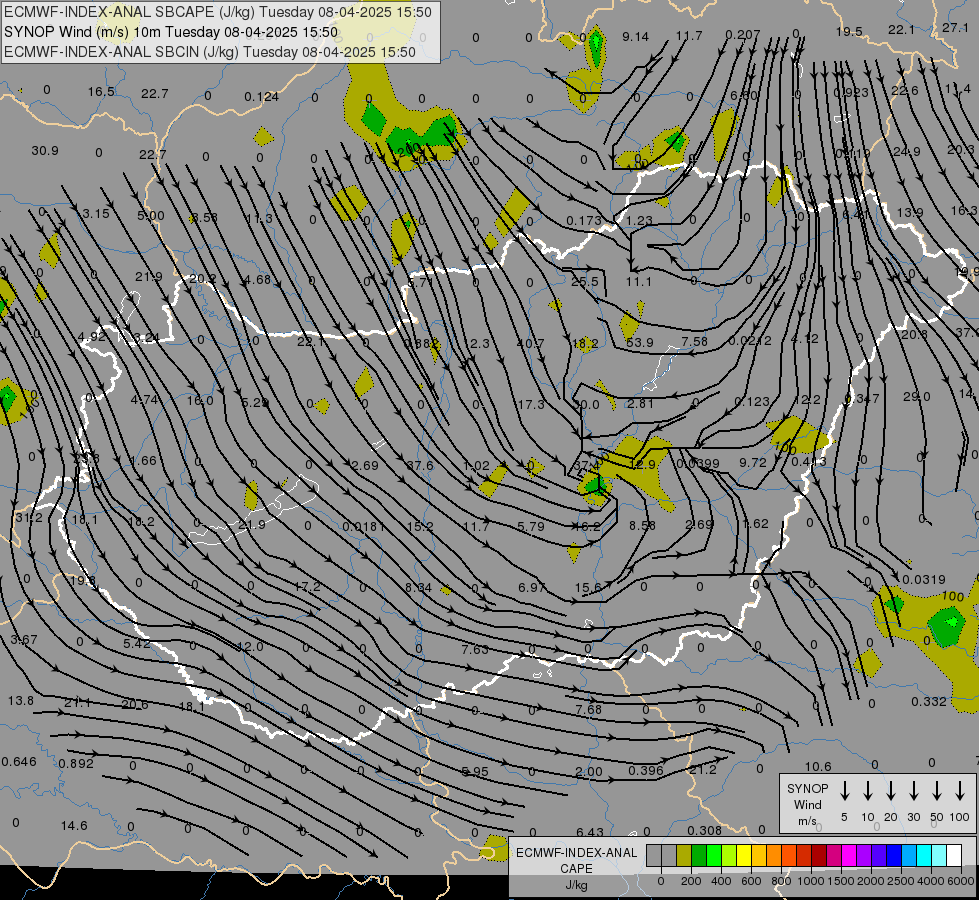Click the 9.14 value near the top
This screenshot has width=979, height=900.
pyautogui.click(x=636, y=37)
